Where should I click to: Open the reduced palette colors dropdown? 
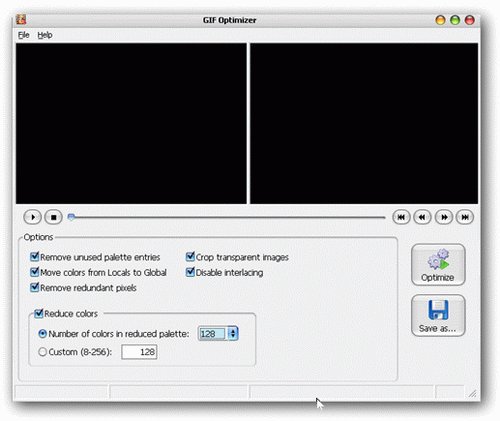(233, 334)
